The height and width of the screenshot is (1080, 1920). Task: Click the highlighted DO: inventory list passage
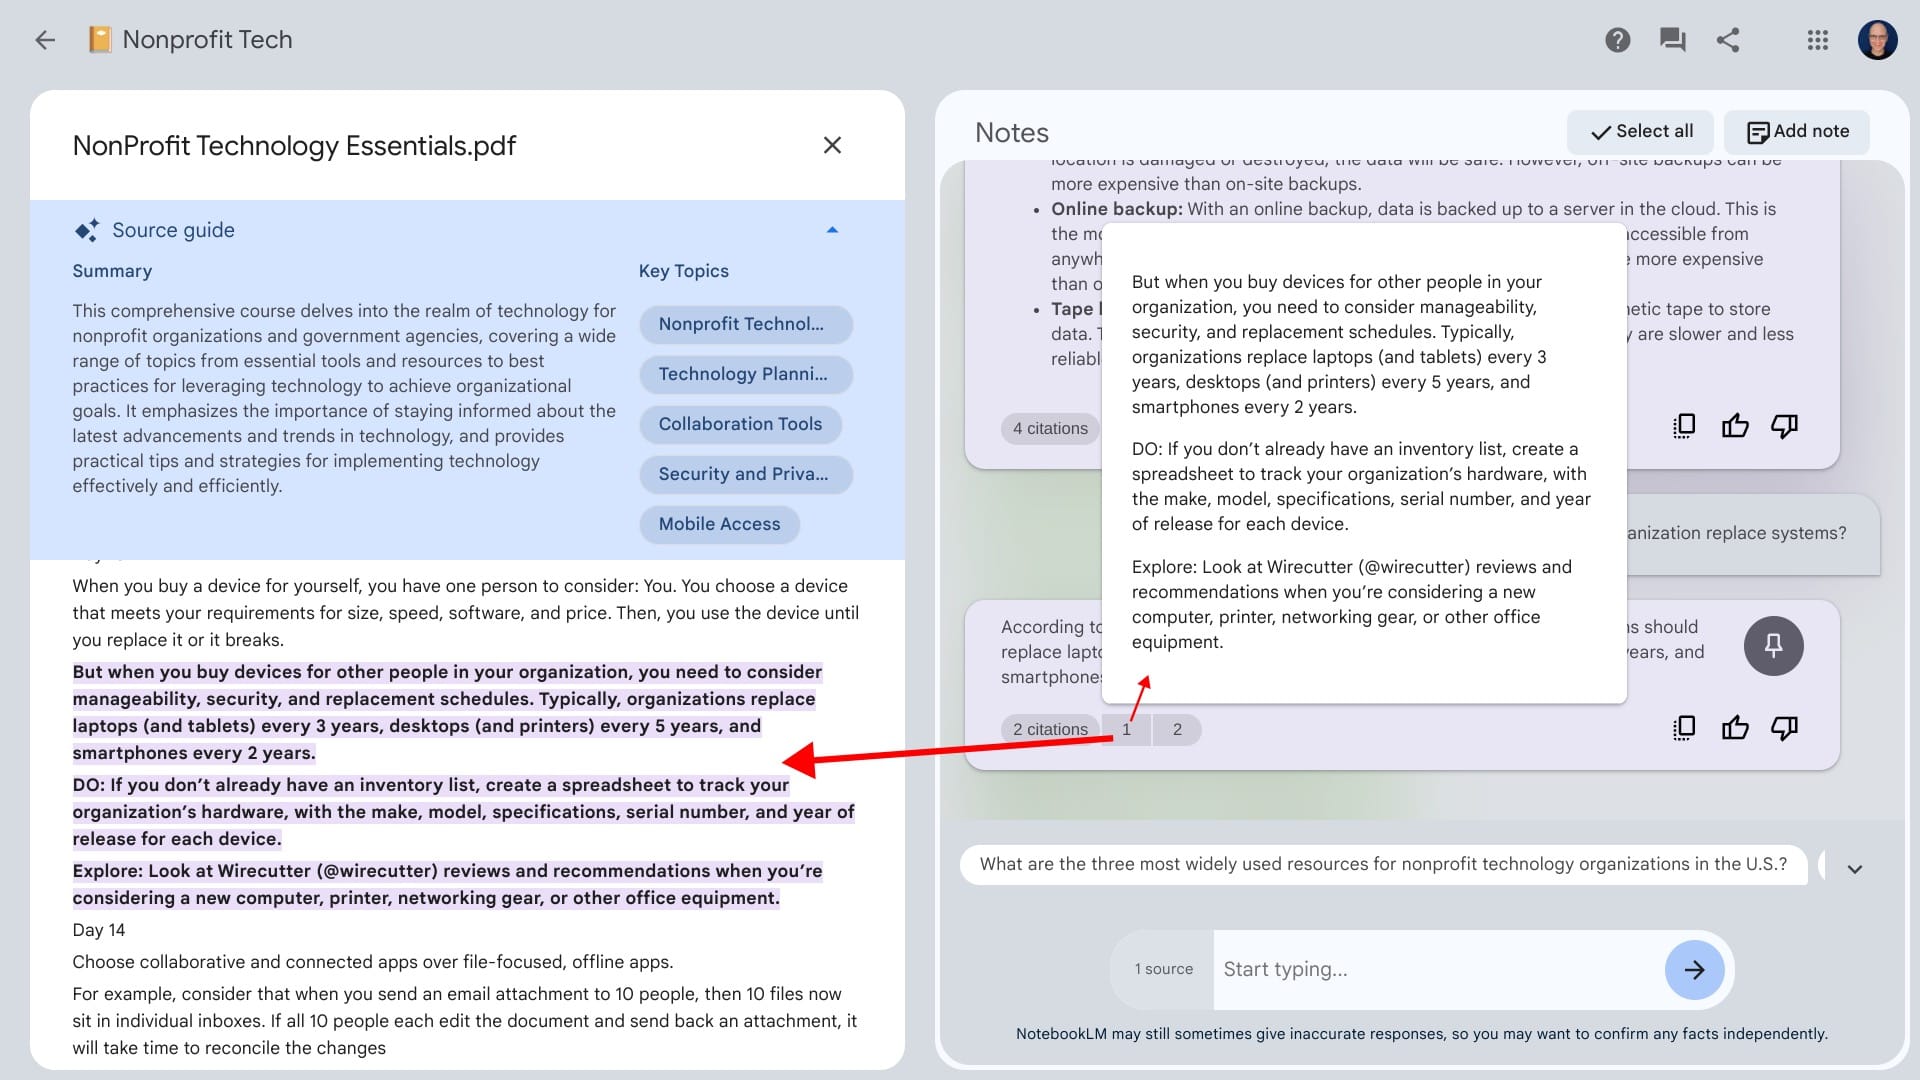pyautogui.click(x=463, y=812)
